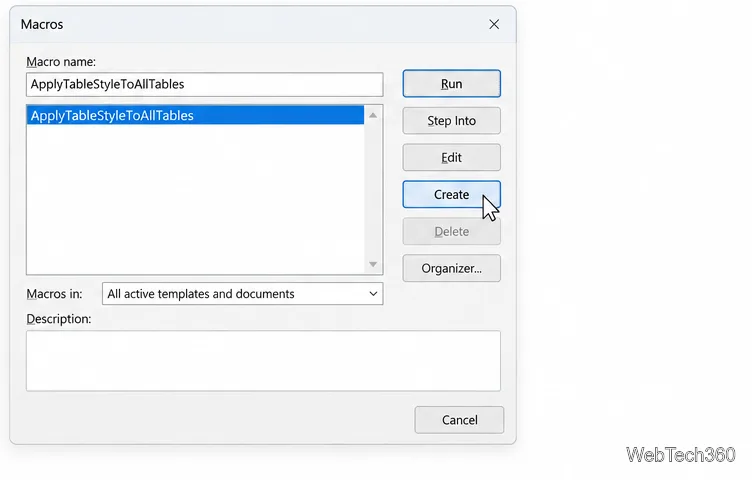The height and width of the screenshot is (480, 752).
Task: Focus the Description text box
Action: click(263, 361)
